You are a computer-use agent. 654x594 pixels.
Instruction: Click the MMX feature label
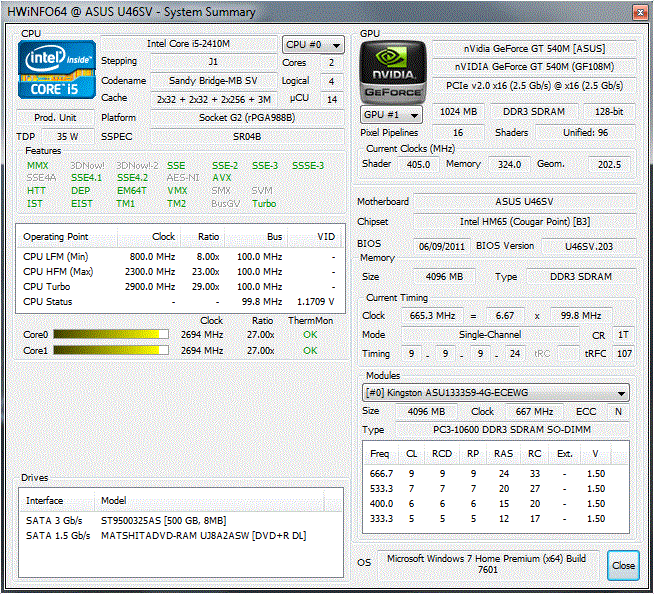pyautogui.click(x=38, y=166)
